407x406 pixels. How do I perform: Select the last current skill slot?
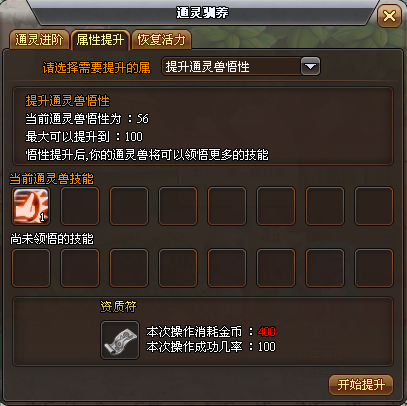(x=374, y=206)
